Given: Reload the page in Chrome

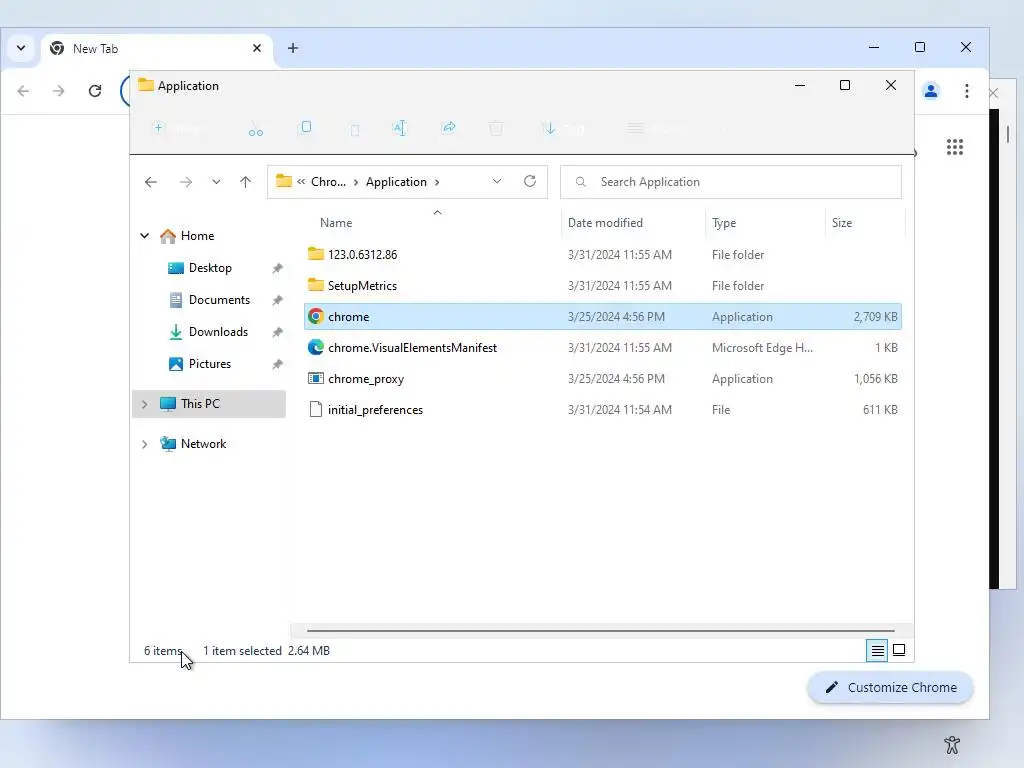Looking at the screenshot, I should pyautogui.click(x=95, y=91).
